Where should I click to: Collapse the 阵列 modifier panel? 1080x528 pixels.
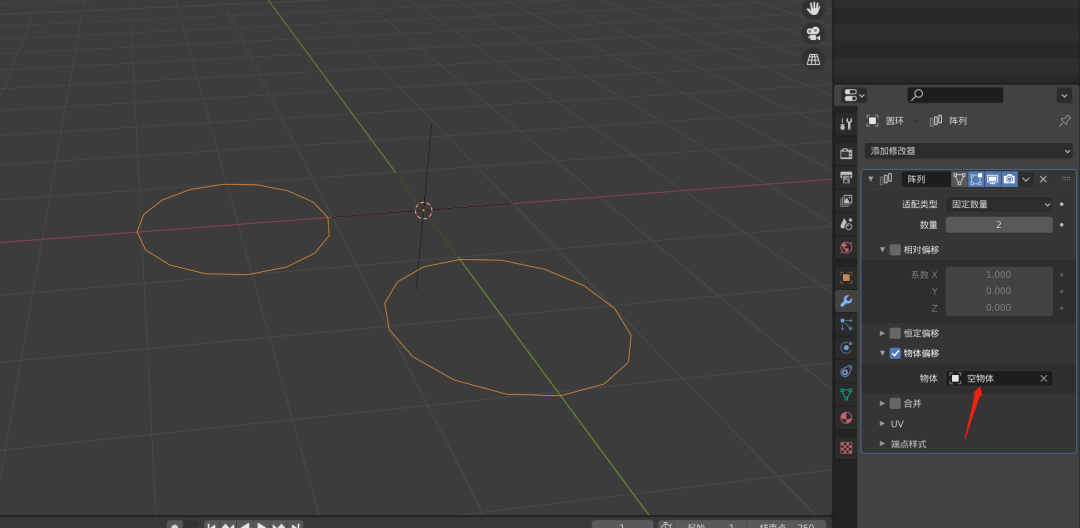[871, 179]
